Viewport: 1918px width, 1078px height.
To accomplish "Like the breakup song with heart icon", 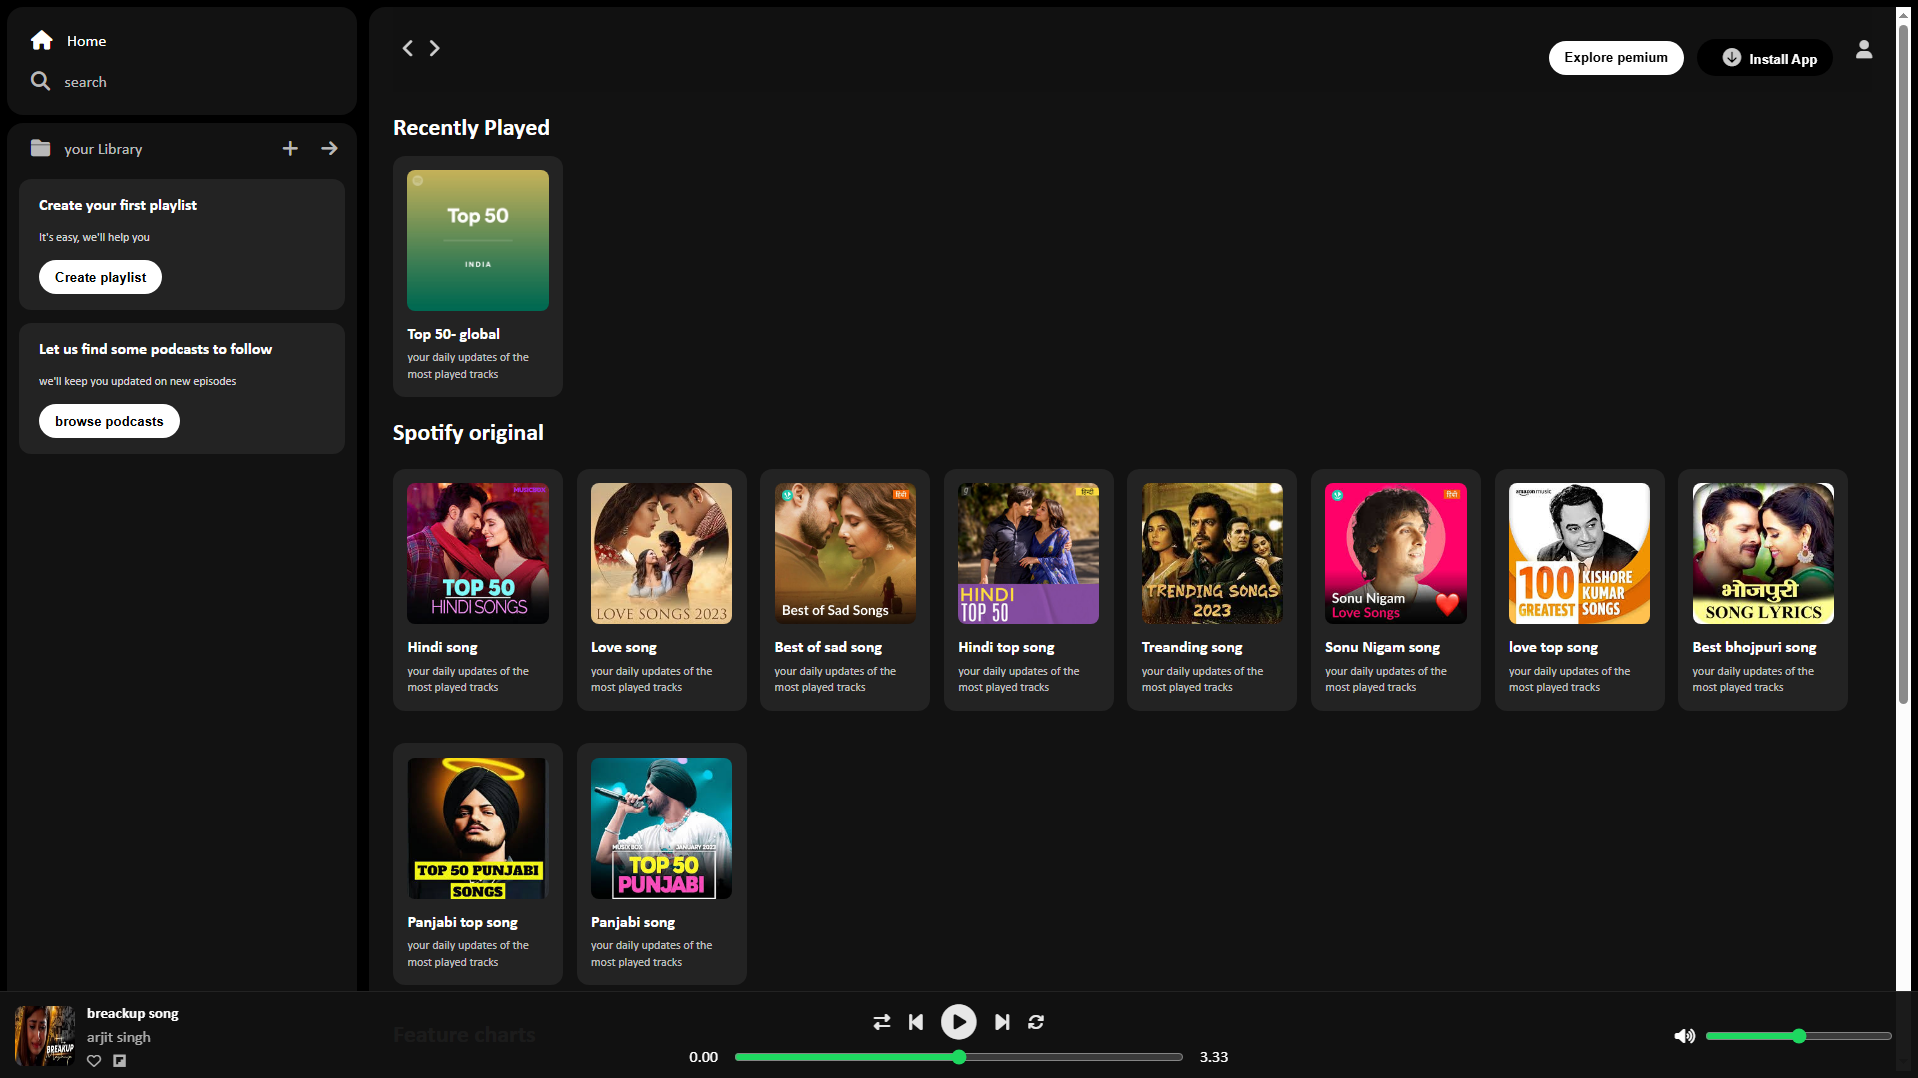I will 94,1061.
